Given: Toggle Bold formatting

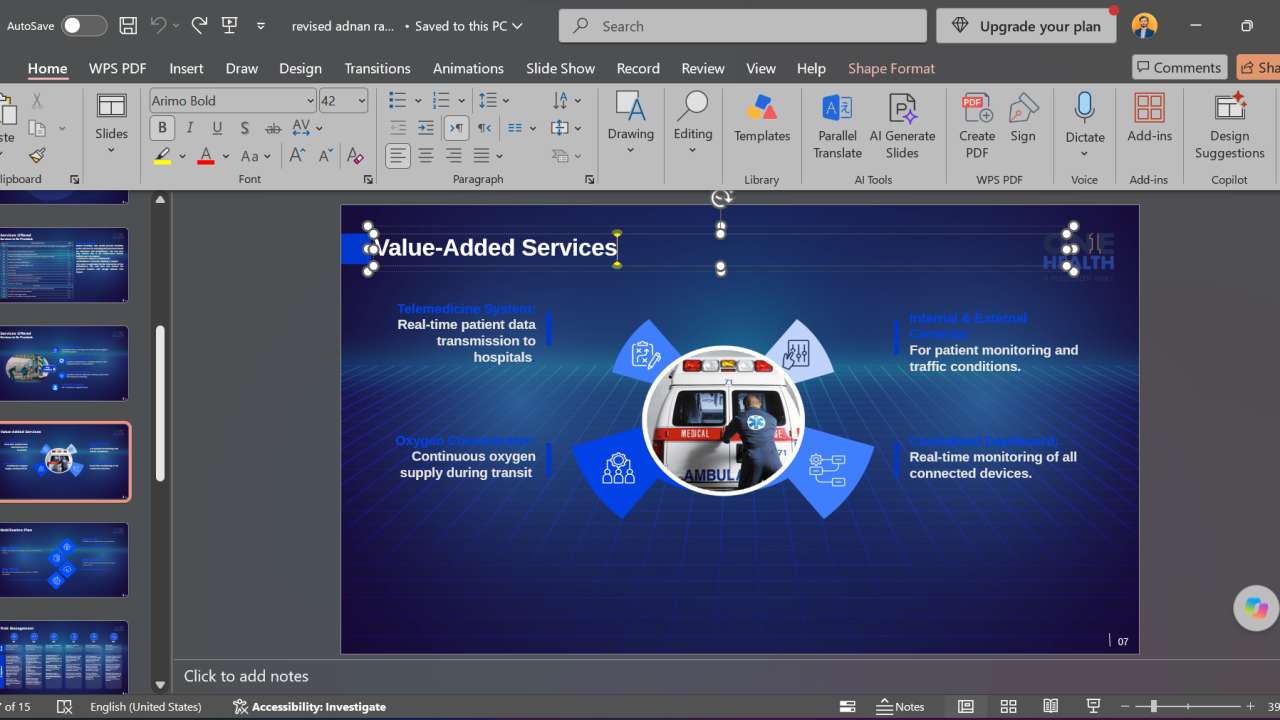Looking at the screenshot, I should tap(162, 128).
